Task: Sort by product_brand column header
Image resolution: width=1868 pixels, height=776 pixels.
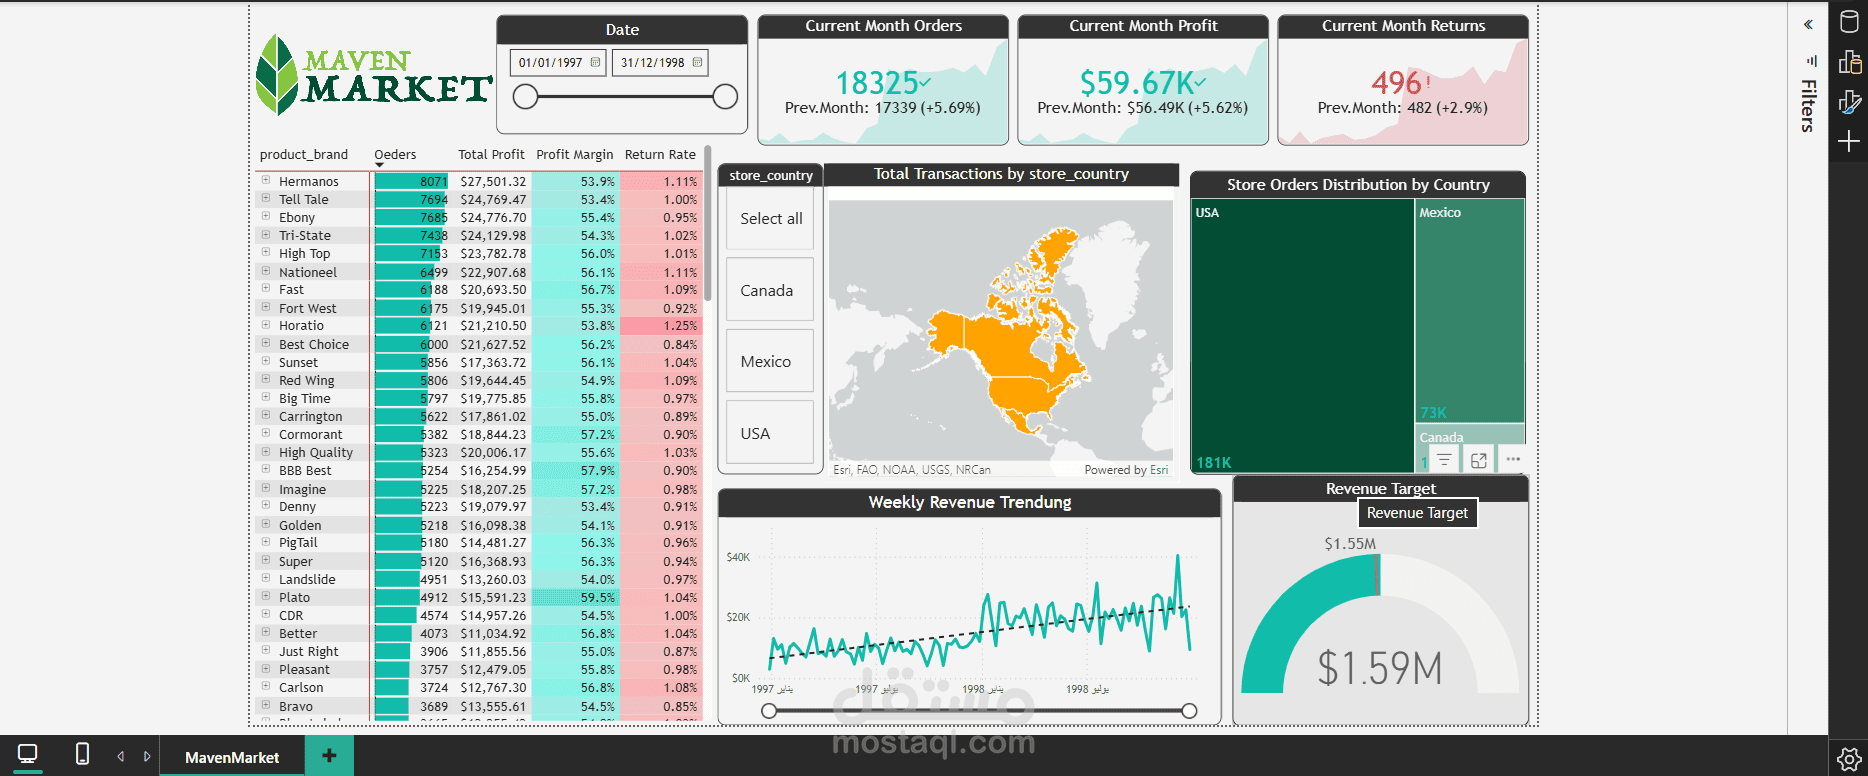Action: pyautogui.click(x=304, y=155)
